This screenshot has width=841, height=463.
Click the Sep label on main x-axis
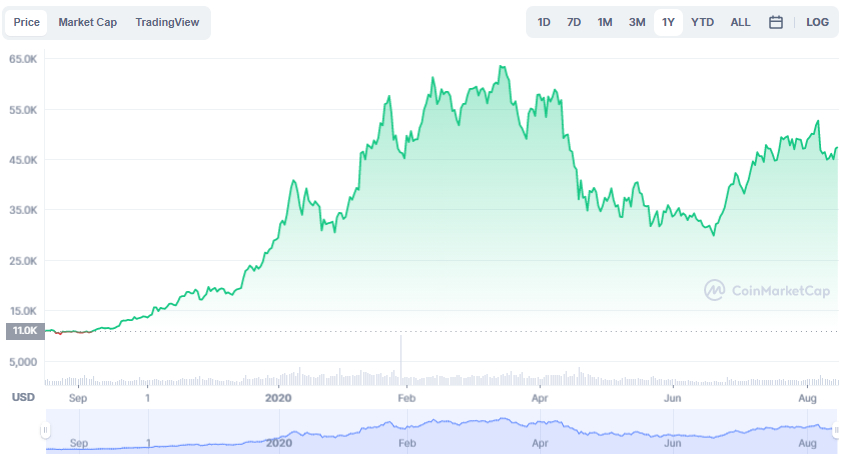pos(78,398)
